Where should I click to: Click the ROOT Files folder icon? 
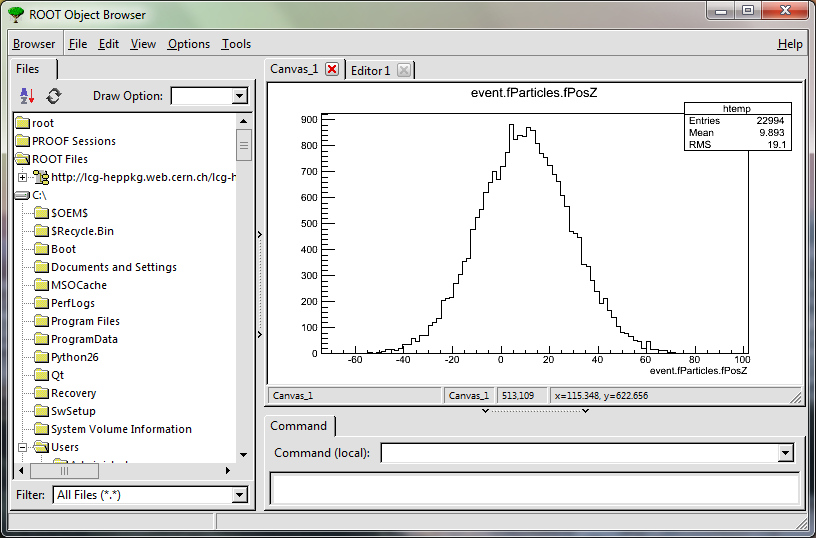click(x=22, y=159)
